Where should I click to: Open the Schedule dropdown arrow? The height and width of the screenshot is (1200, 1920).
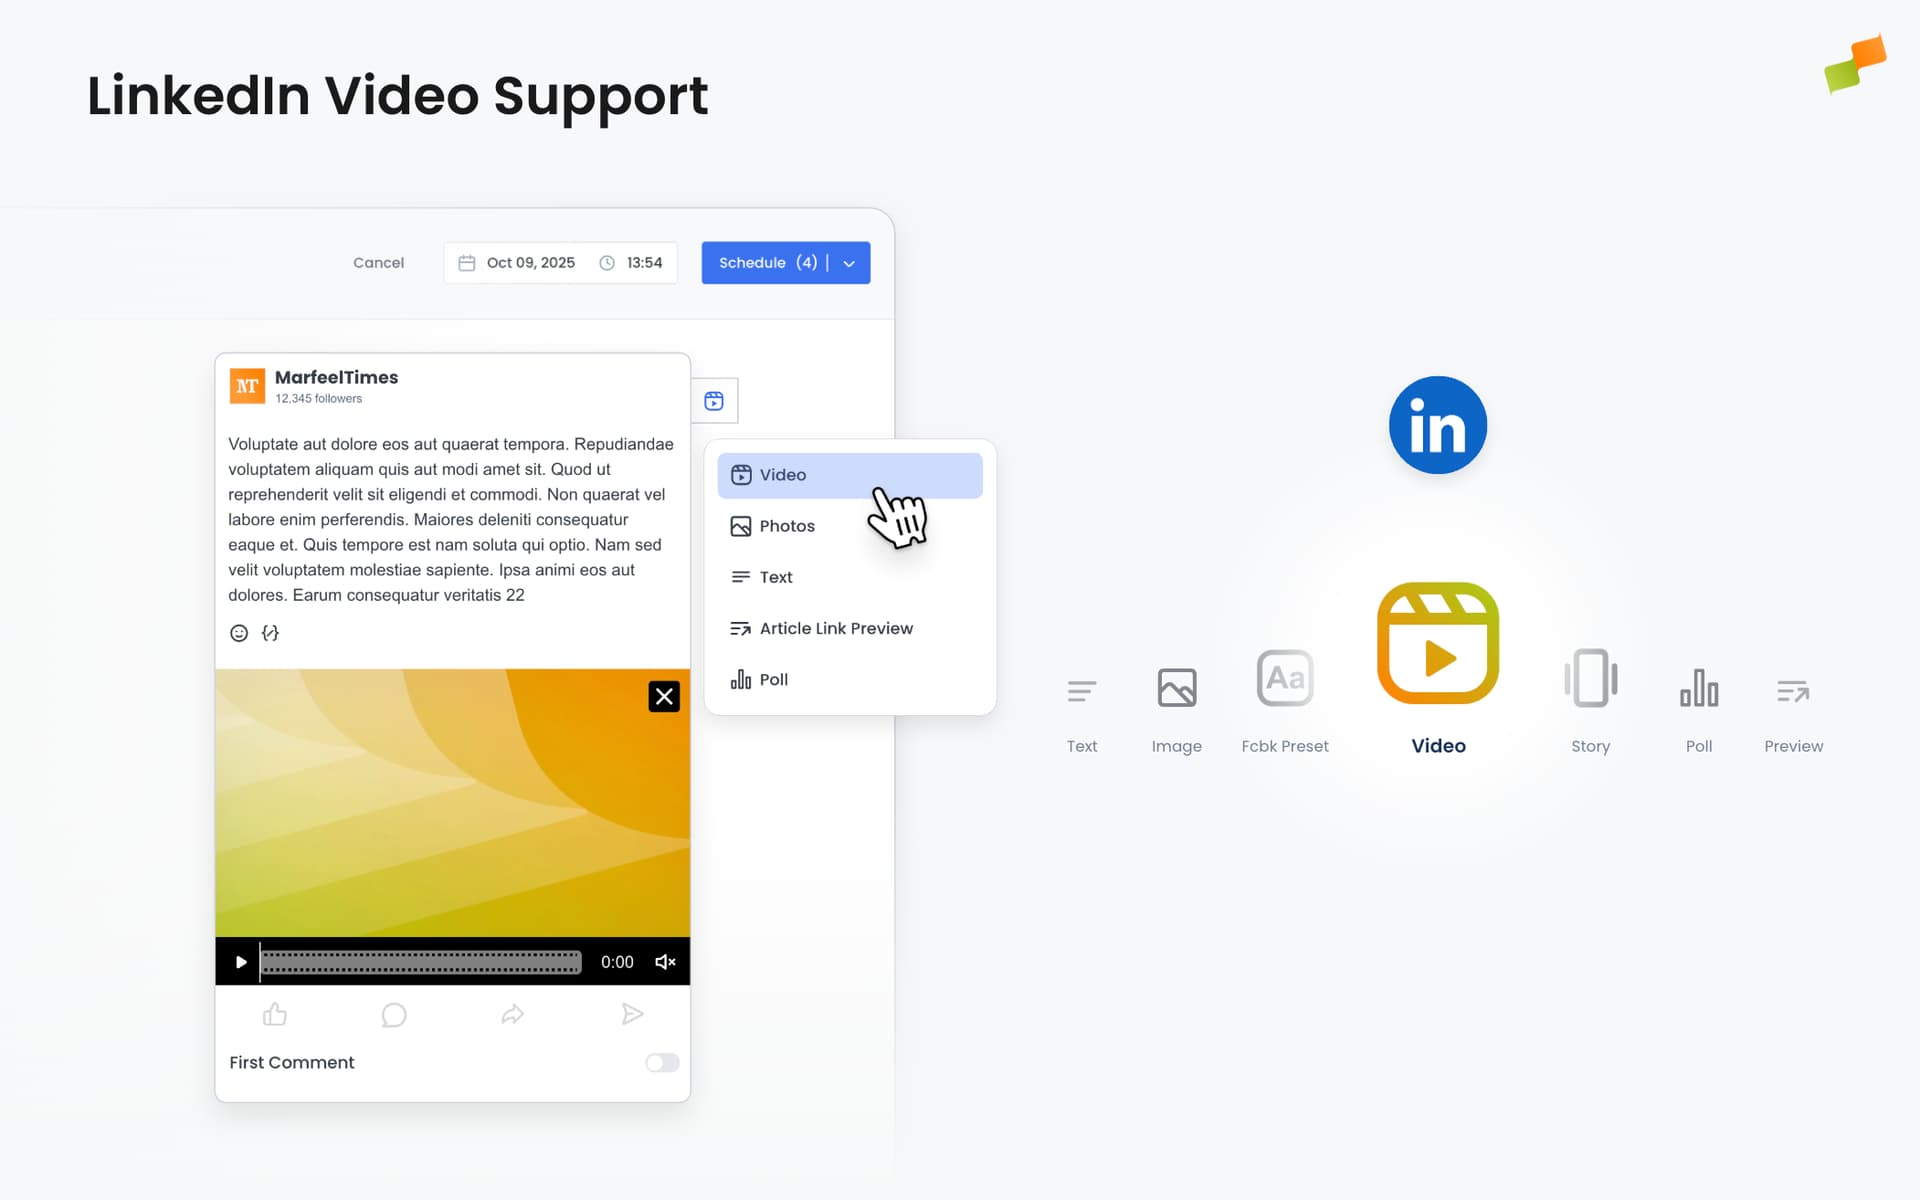(x=849, y=264)
